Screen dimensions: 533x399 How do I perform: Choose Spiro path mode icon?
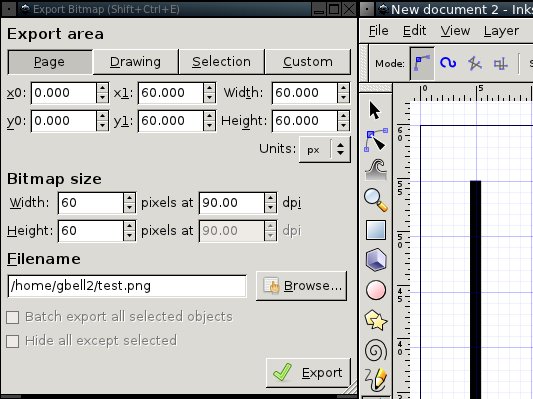448,63
